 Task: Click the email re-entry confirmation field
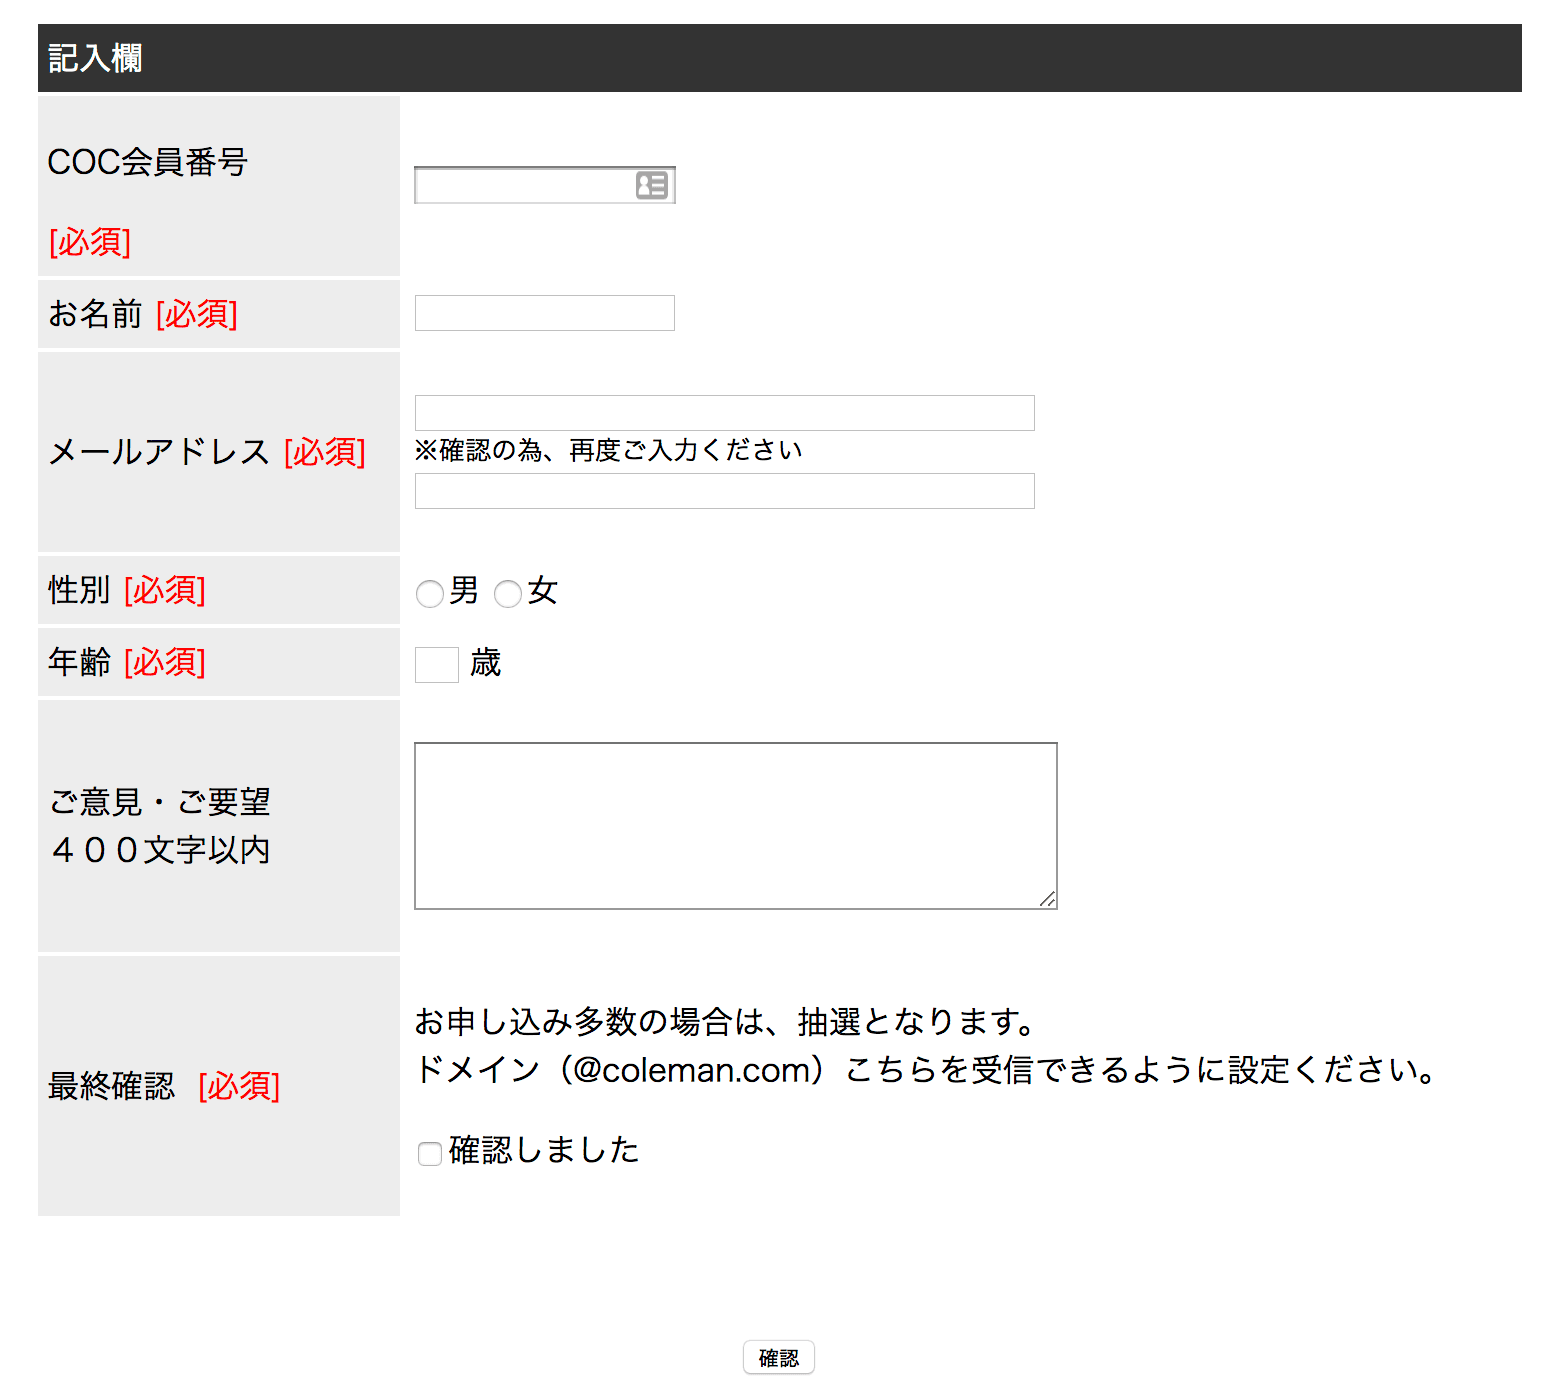coord(724,491)
